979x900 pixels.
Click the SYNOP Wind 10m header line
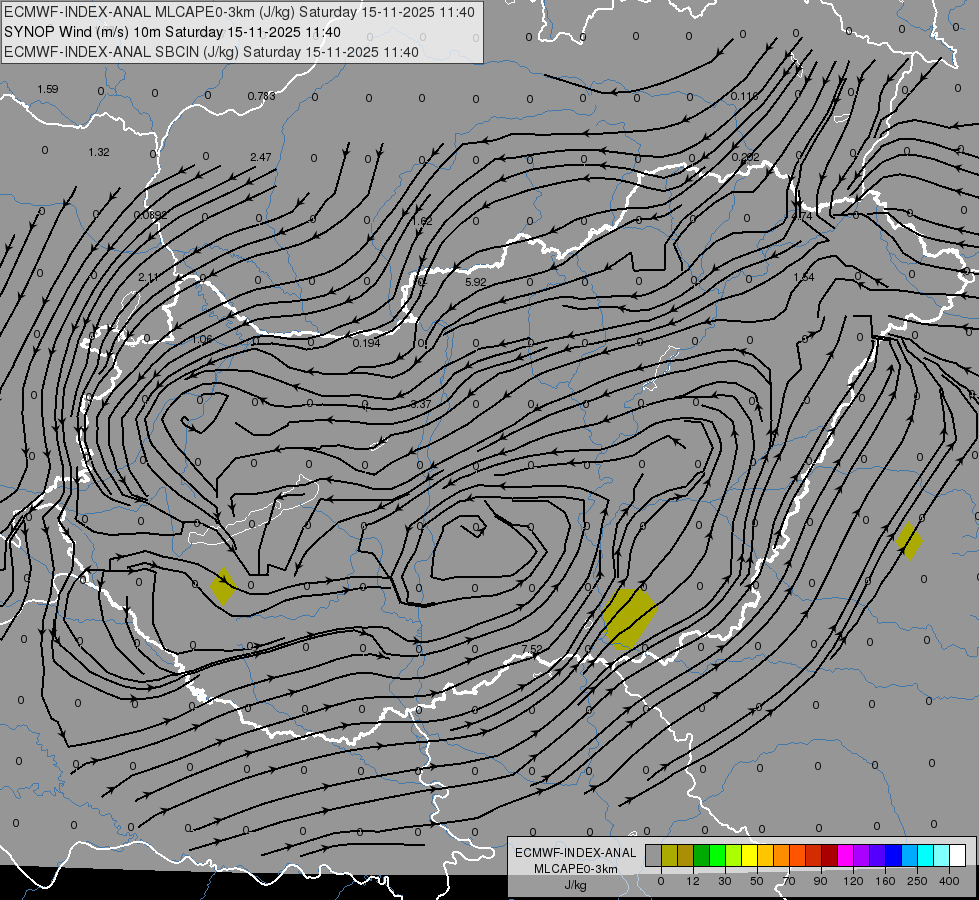tap(172, 32)
